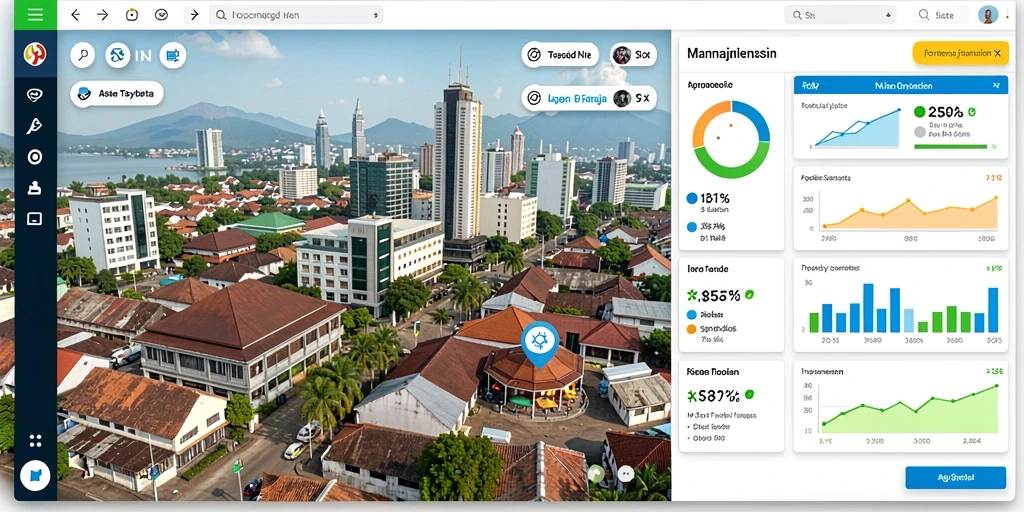Click the 'Siot' avatar pill on the map

[x=633, y=56]
